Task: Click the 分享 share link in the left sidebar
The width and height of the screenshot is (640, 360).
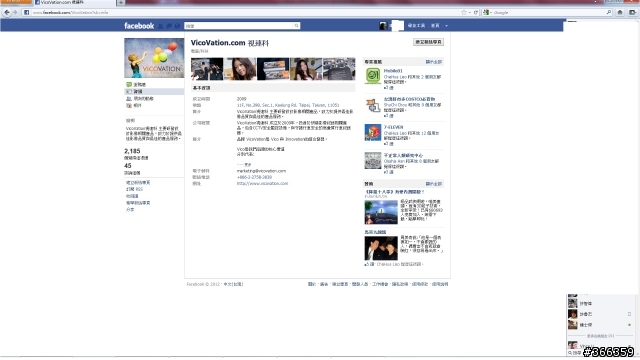Action: click(130, 209)
